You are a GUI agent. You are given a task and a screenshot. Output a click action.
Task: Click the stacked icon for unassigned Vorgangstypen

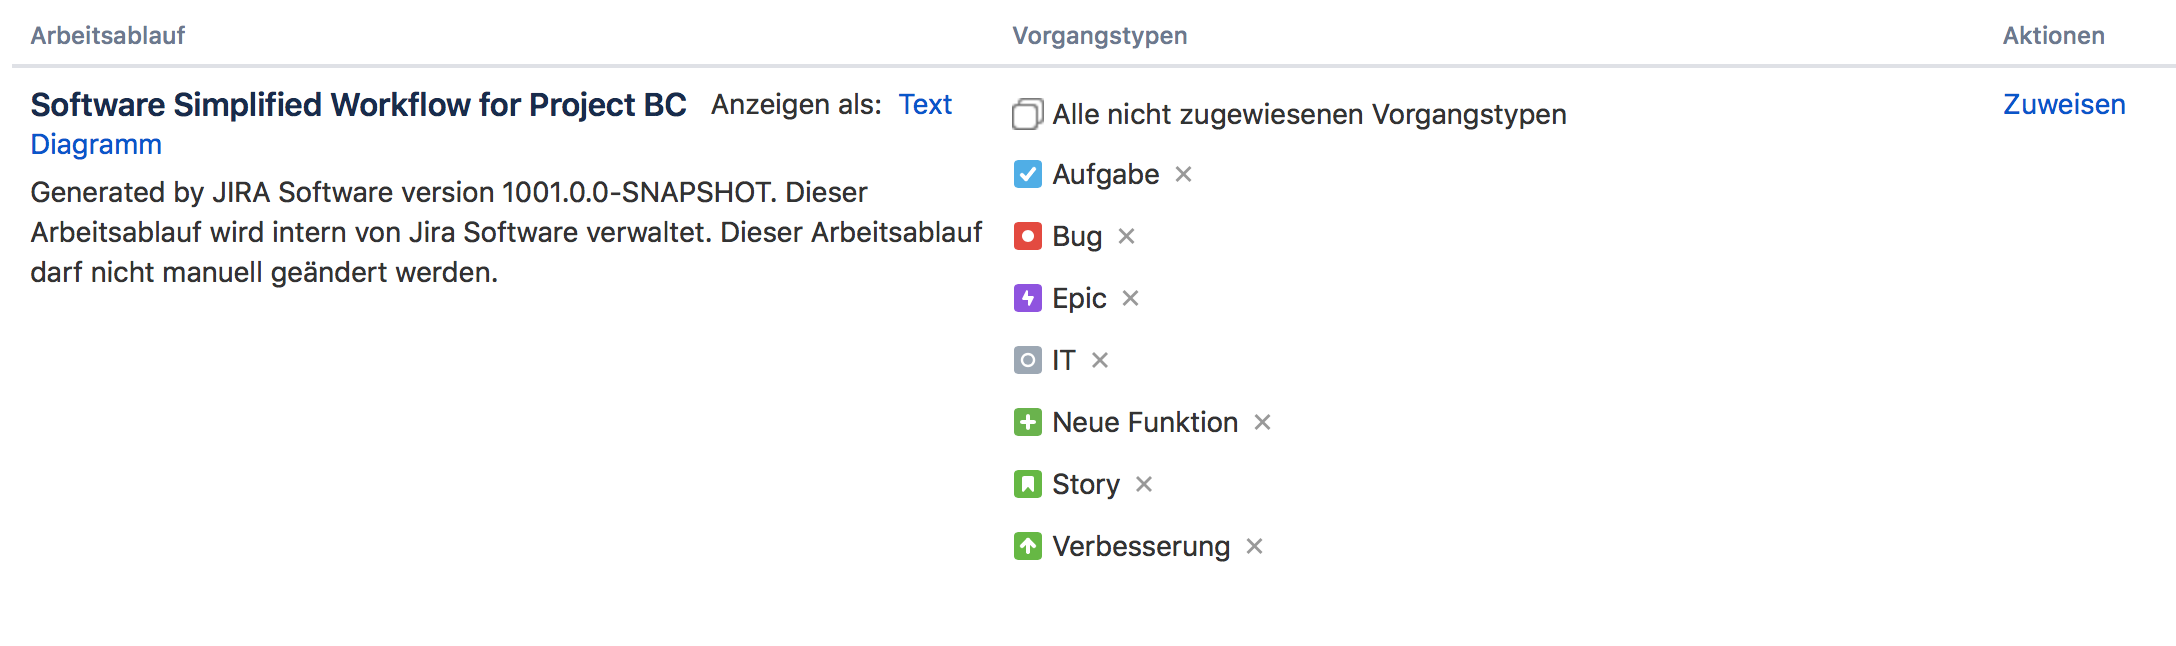(x=1027, y=114)
